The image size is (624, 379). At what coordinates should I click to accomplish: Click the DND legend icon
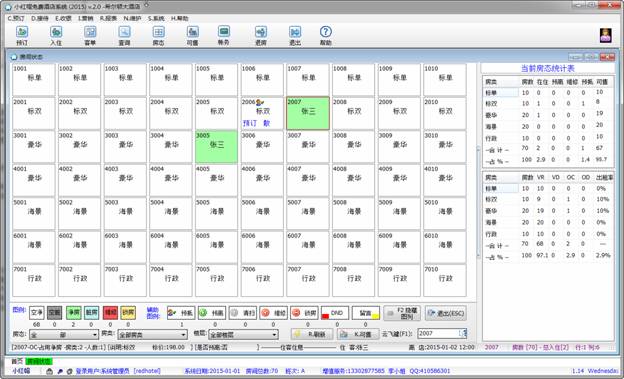tap(335, 313)
